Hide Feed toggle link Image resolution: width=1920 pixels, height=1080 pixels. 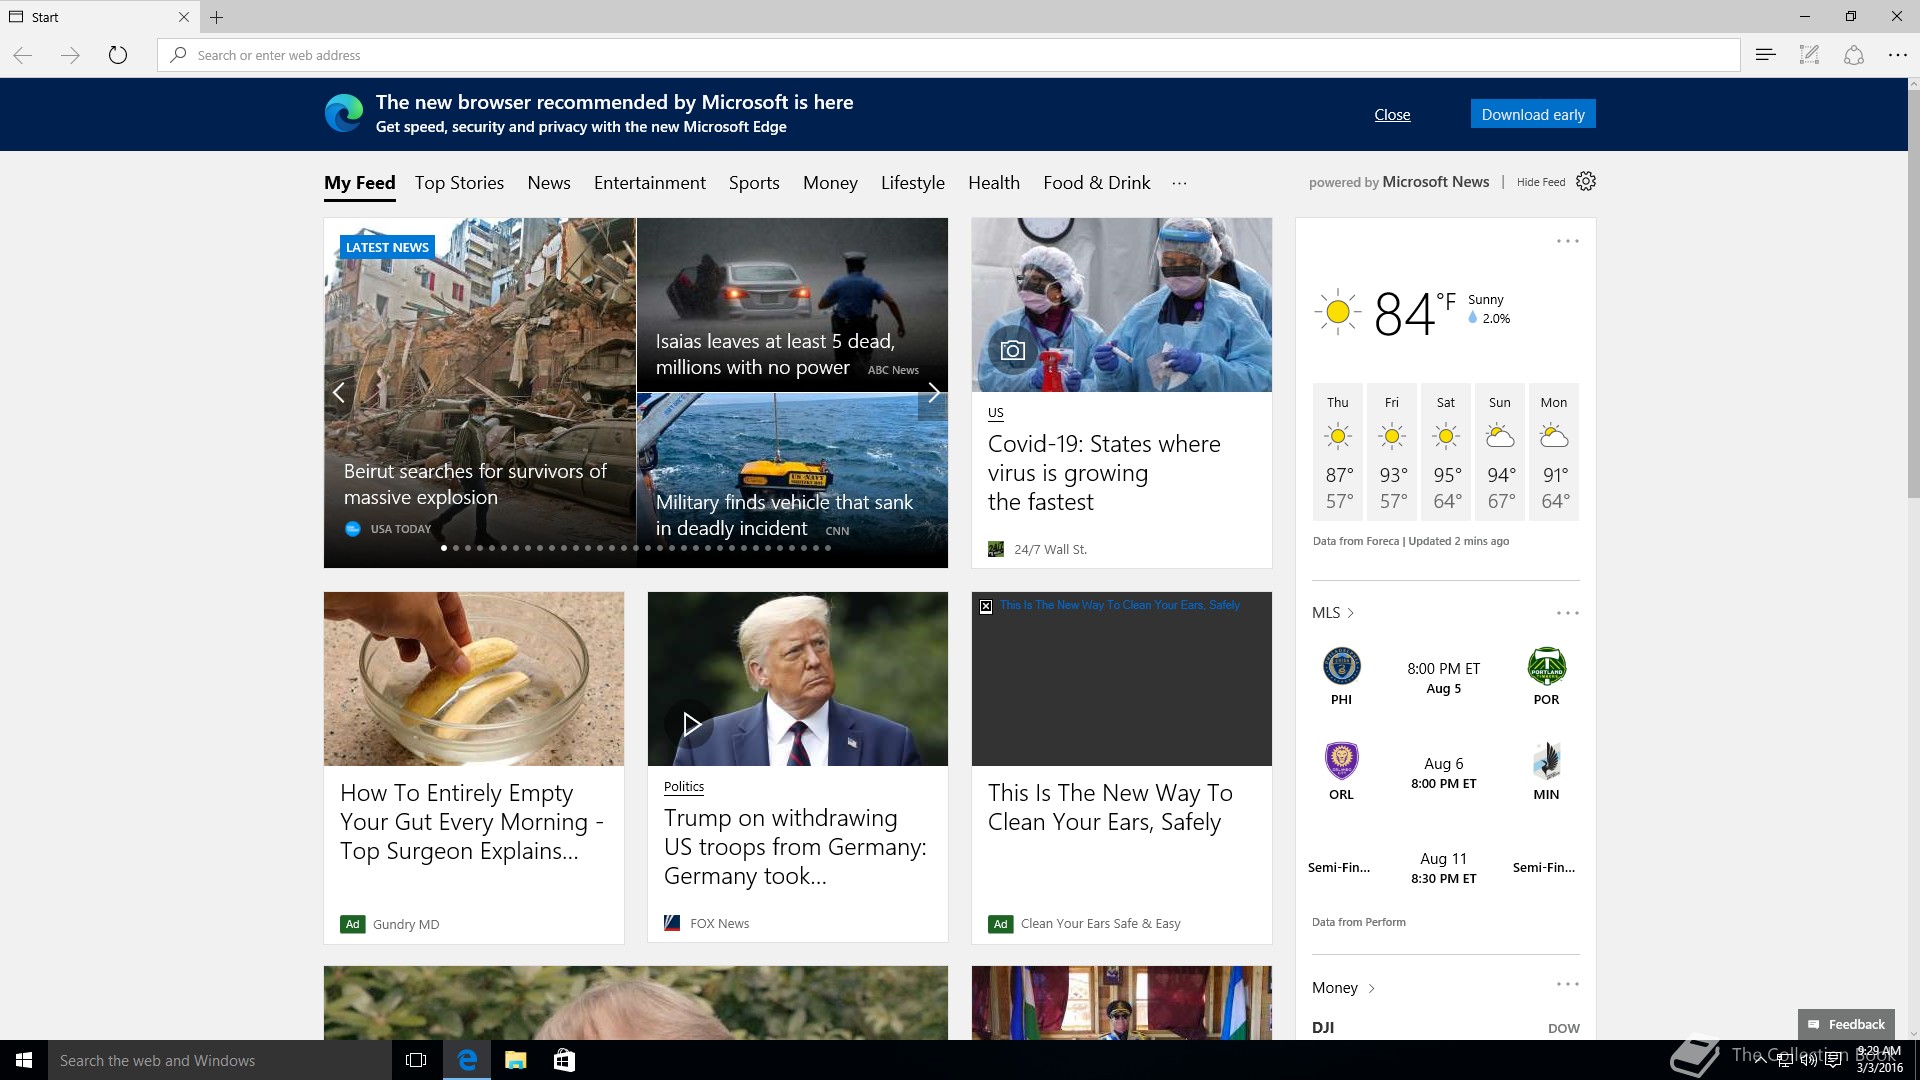point(1540,182)
